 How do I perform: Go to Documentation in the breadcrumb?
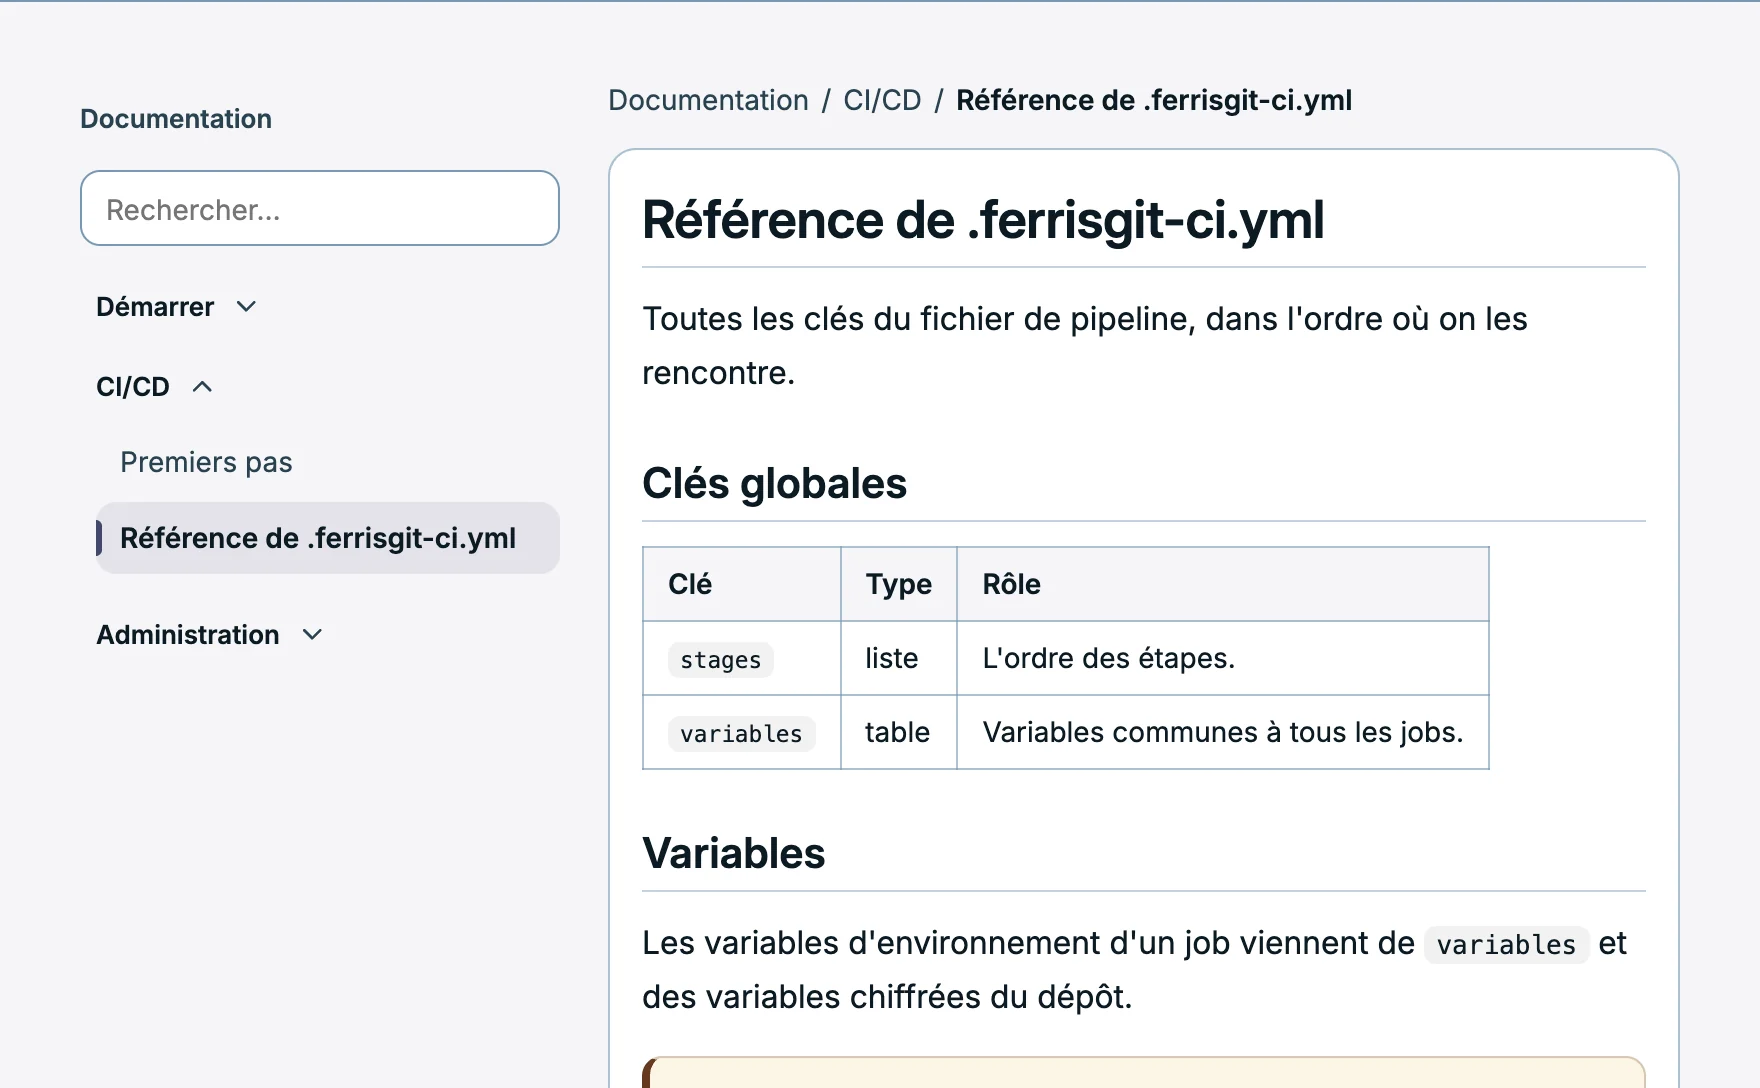[708, 100]
